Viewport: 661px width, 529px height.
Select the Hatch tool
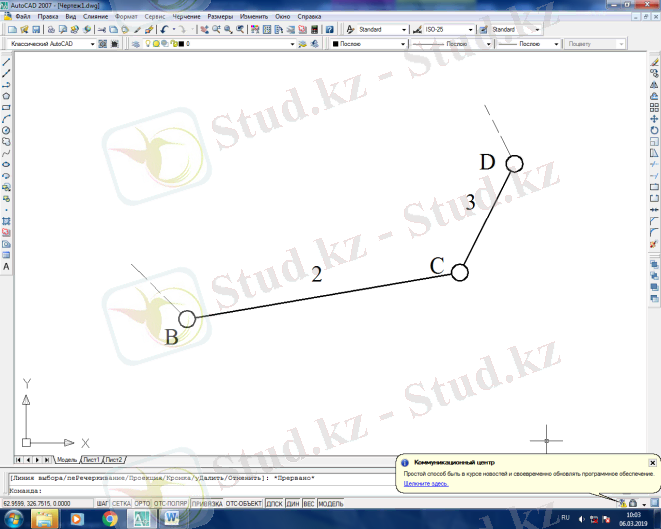point(6,221)
